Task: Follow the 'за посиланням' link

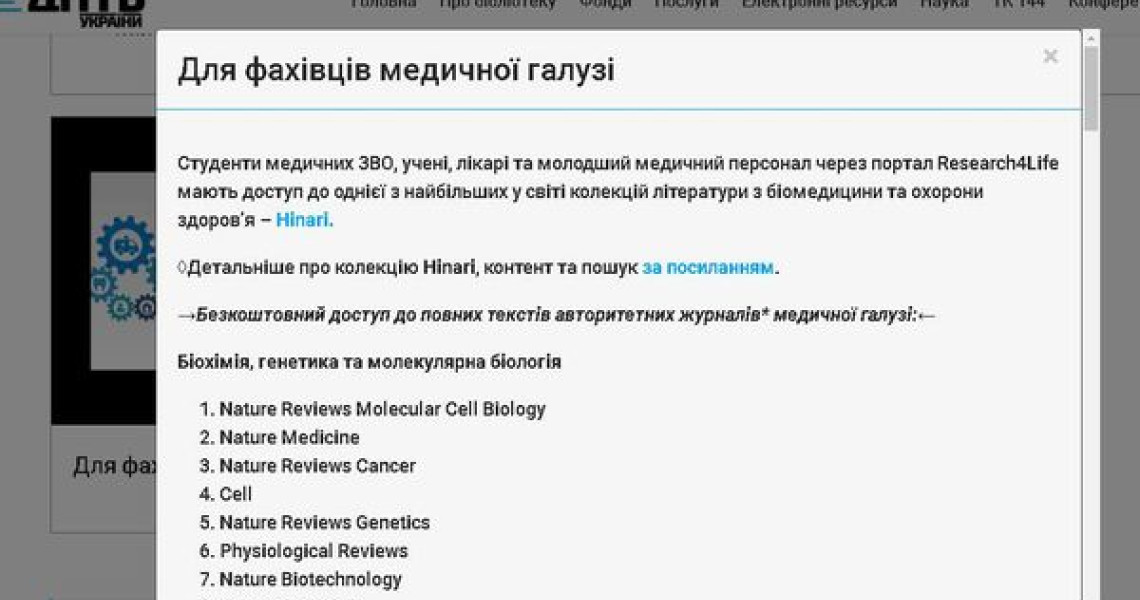Action: [707, 267]
